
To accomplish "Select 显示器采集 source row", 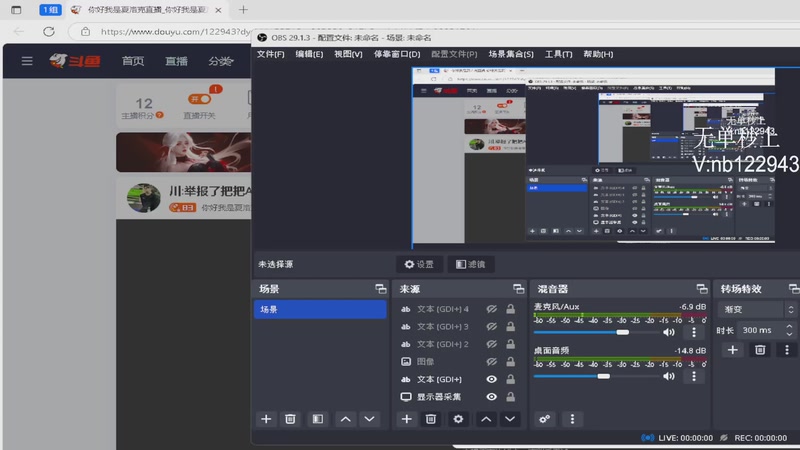I will (439, 396).
